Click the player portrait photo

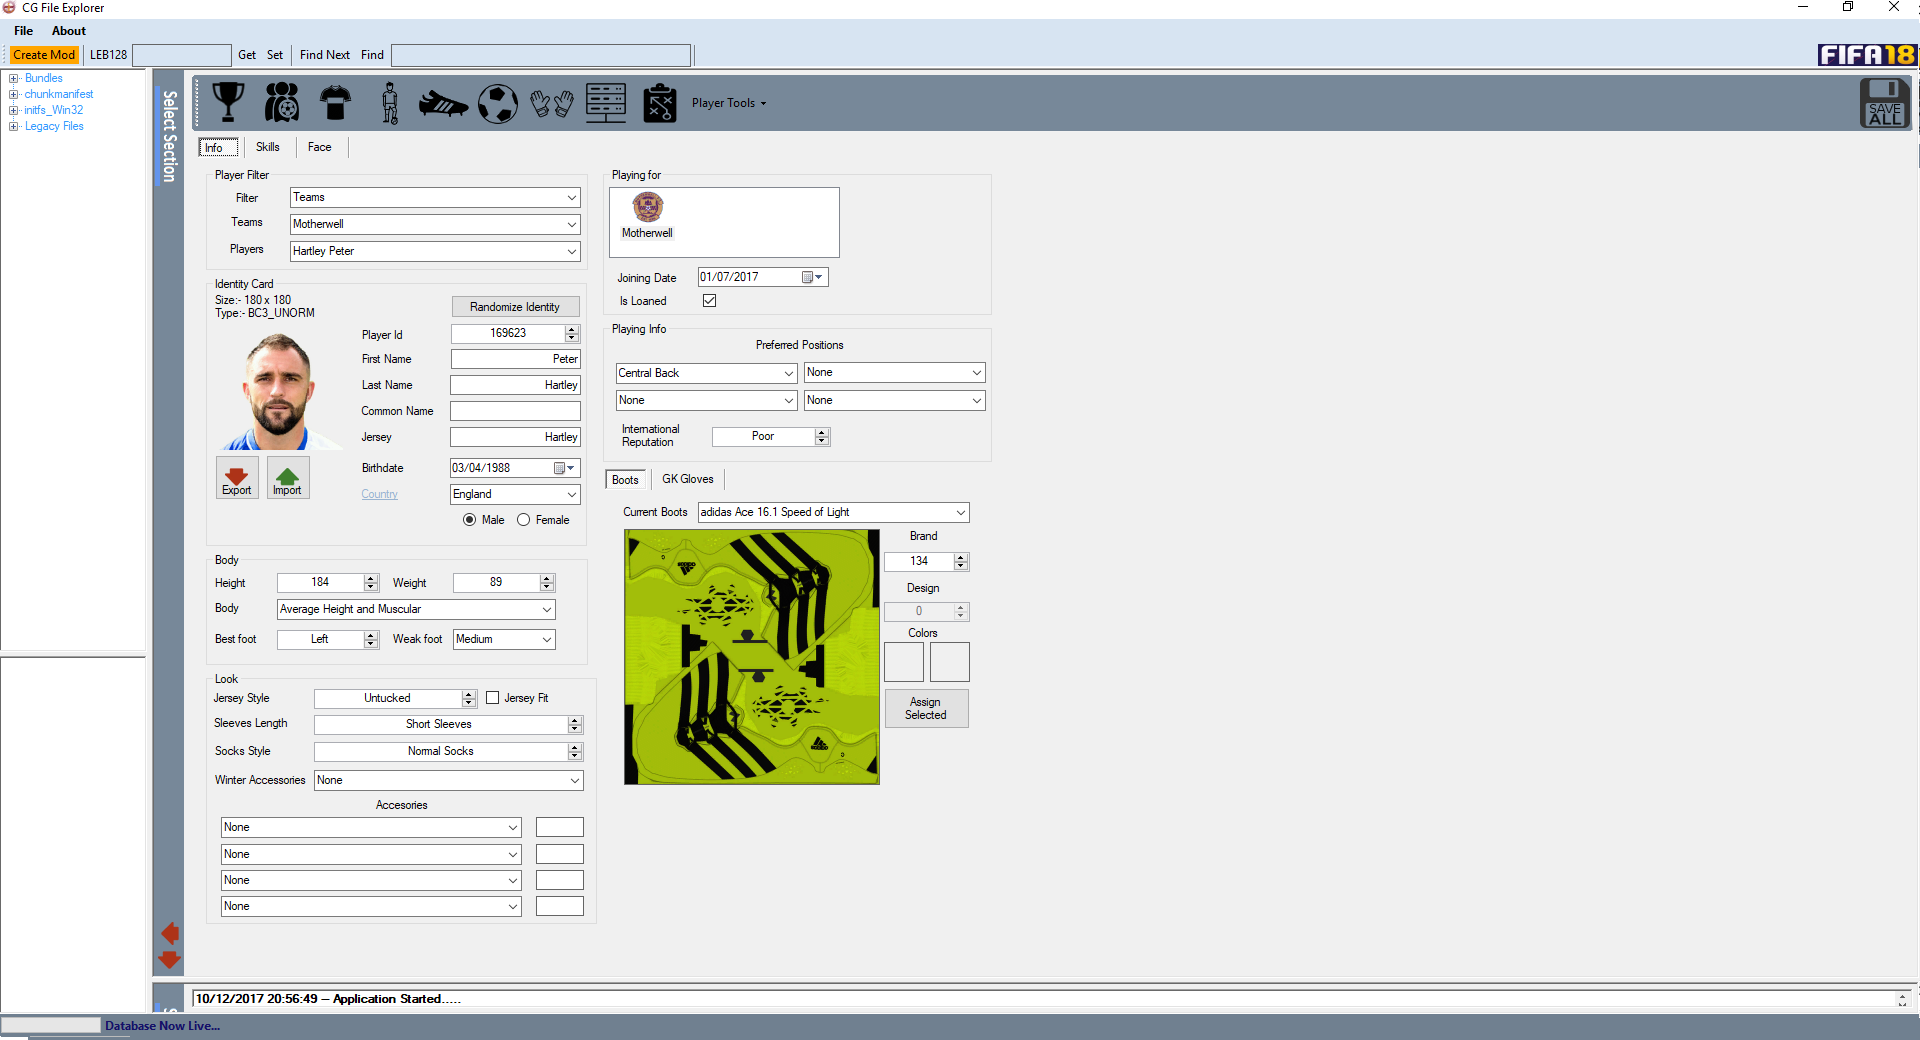point(278,392)
